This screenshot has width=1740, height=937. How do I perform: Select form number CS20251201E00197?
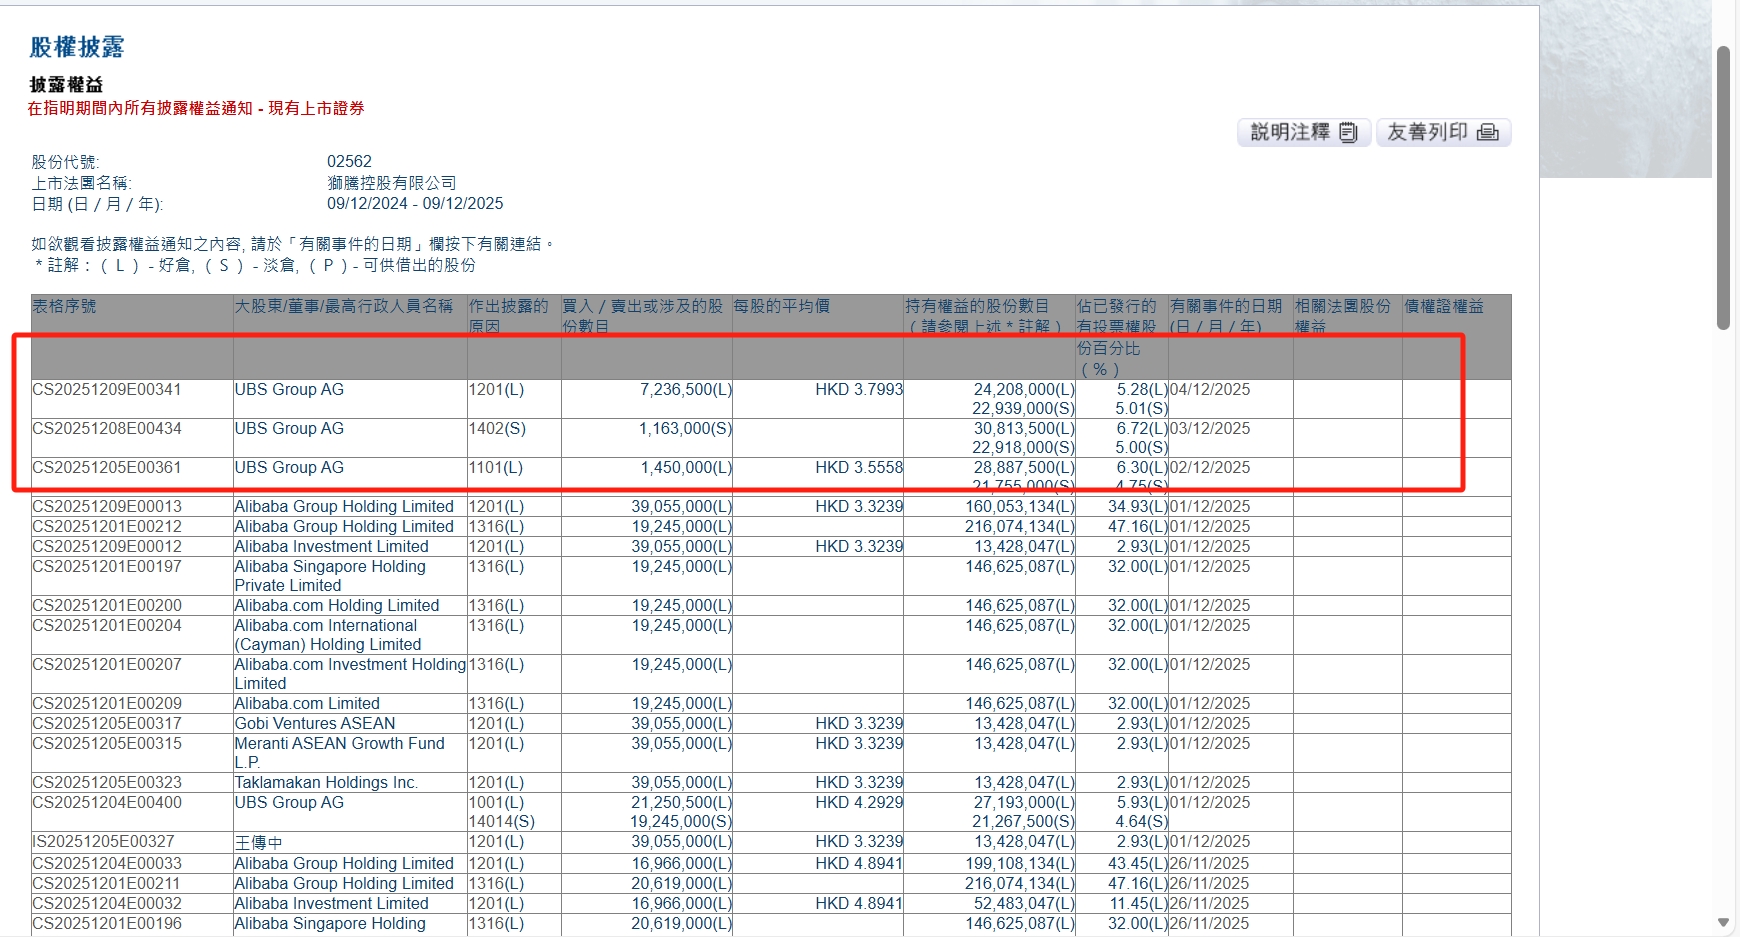click(x=107, y=566)
